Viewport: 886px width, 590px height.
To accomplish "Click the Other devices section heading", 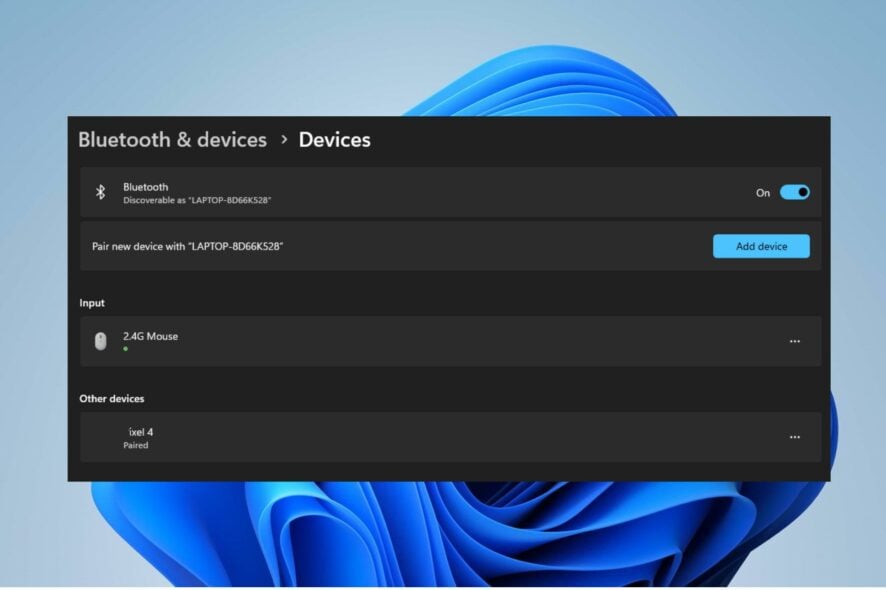I will pyautogui.click(x=112, y=399).
